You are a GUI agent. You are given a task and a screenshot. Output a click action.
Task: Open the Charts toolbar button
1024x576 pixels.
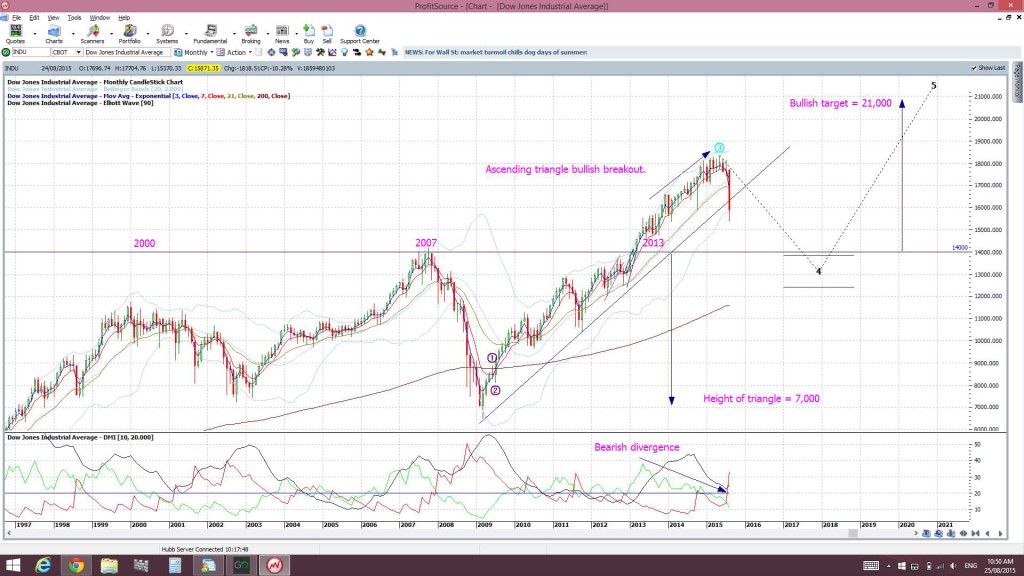coord(54,34)
